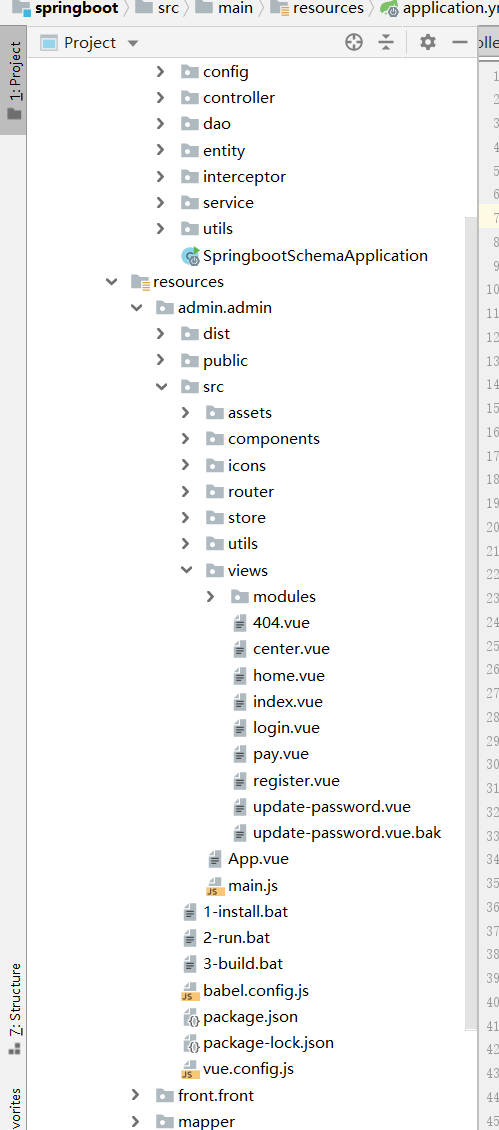This screenshot has height=1130, width=499.
Task: Hide the Project panel with minimize icon
Action: 460,43
